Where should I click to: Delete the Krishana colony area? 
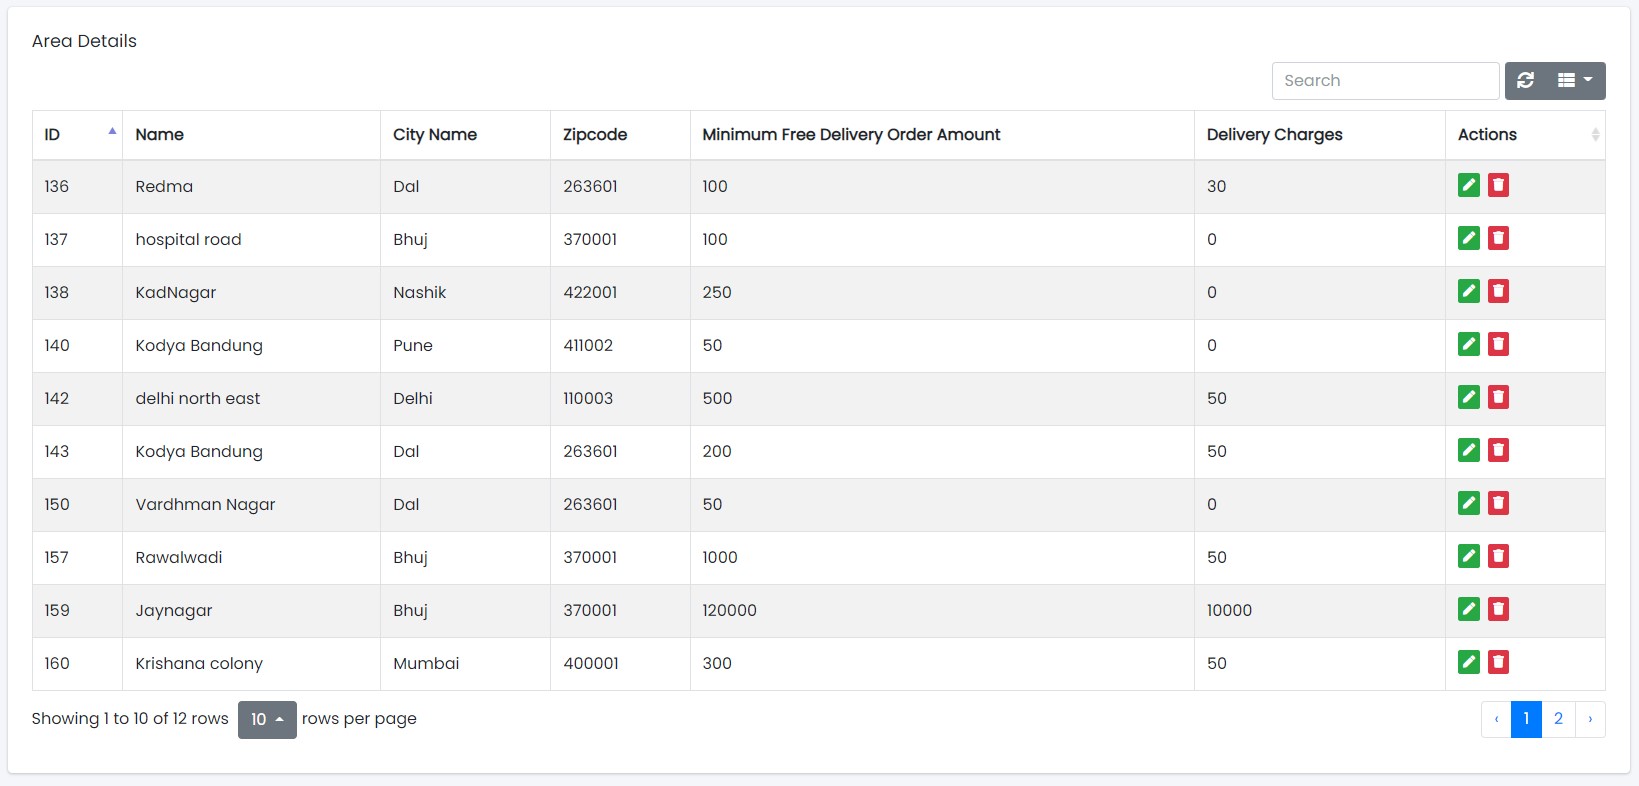[1498, 662]
